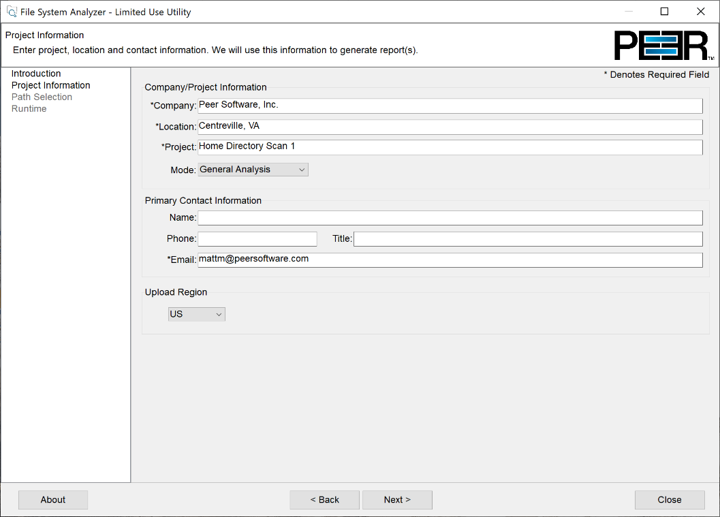The image size is (720, 517).
Task: Minimize the File System Analyzer window
Action: click(x=629, y=11)
